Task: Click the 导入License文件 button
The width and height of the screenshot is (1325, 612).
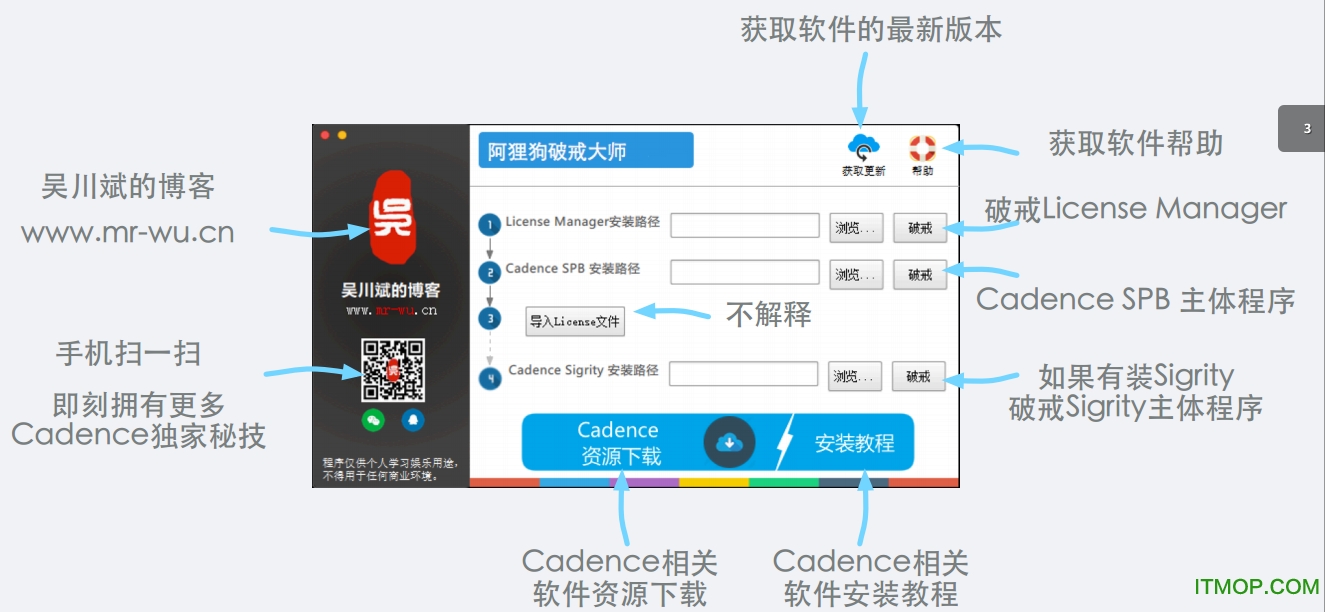Action: [x=575, y=322]
